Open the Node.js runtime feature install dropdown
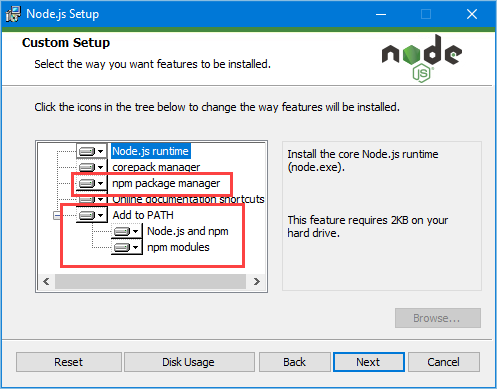 [x=91, y=151]
